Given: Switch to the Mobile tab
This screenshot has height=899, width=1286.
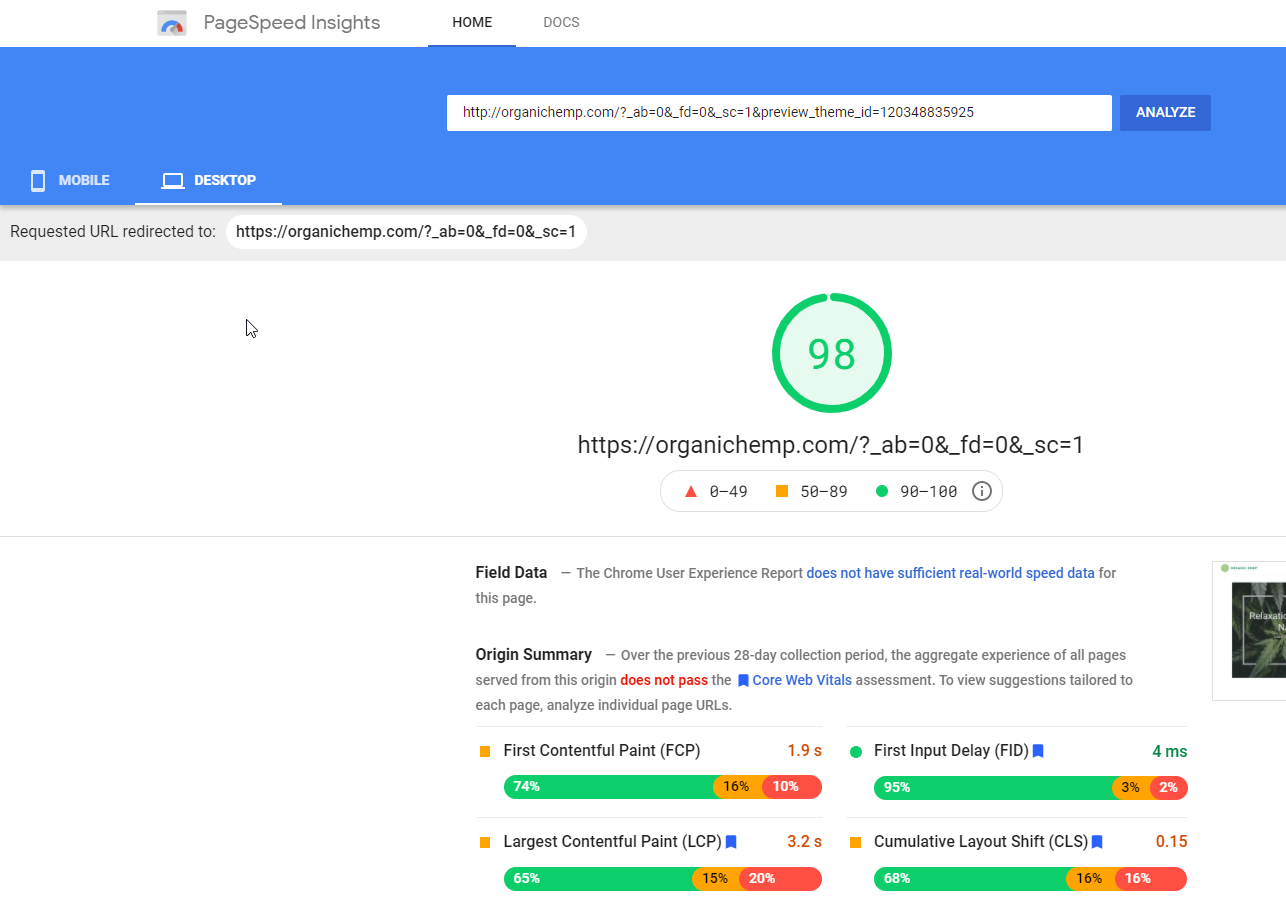Looking at the screenshot, I should coord(68,181).
